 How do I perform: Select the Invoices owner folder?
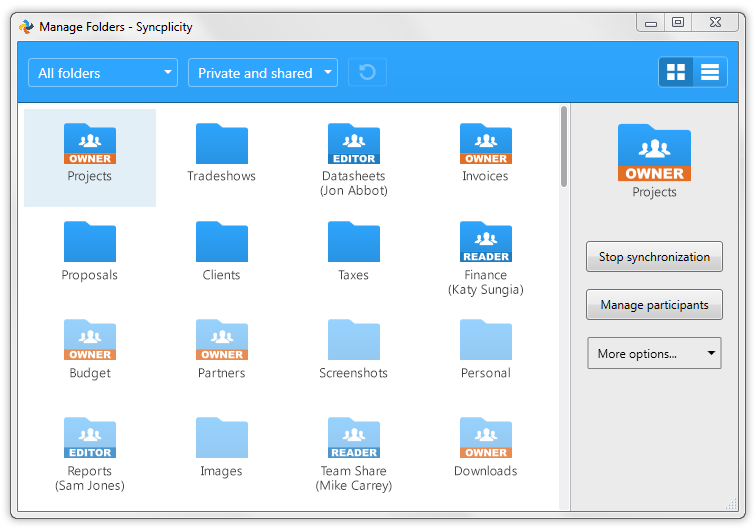pos(485,145)
